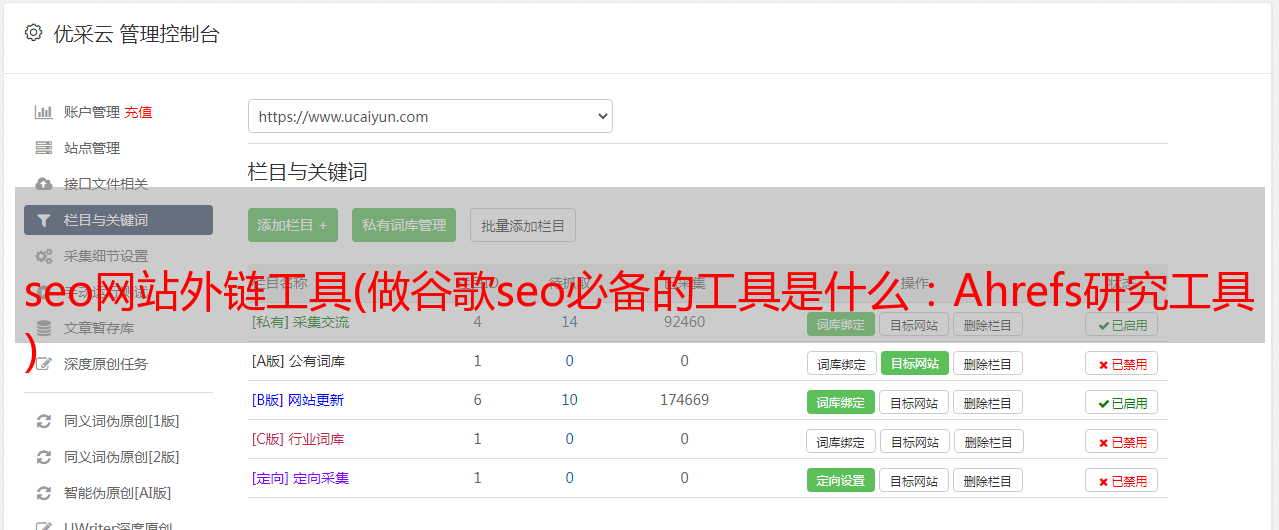Click the [私有] 采集交流 column name
This screenshot has width=1279, height=530.
click(300, 323)
